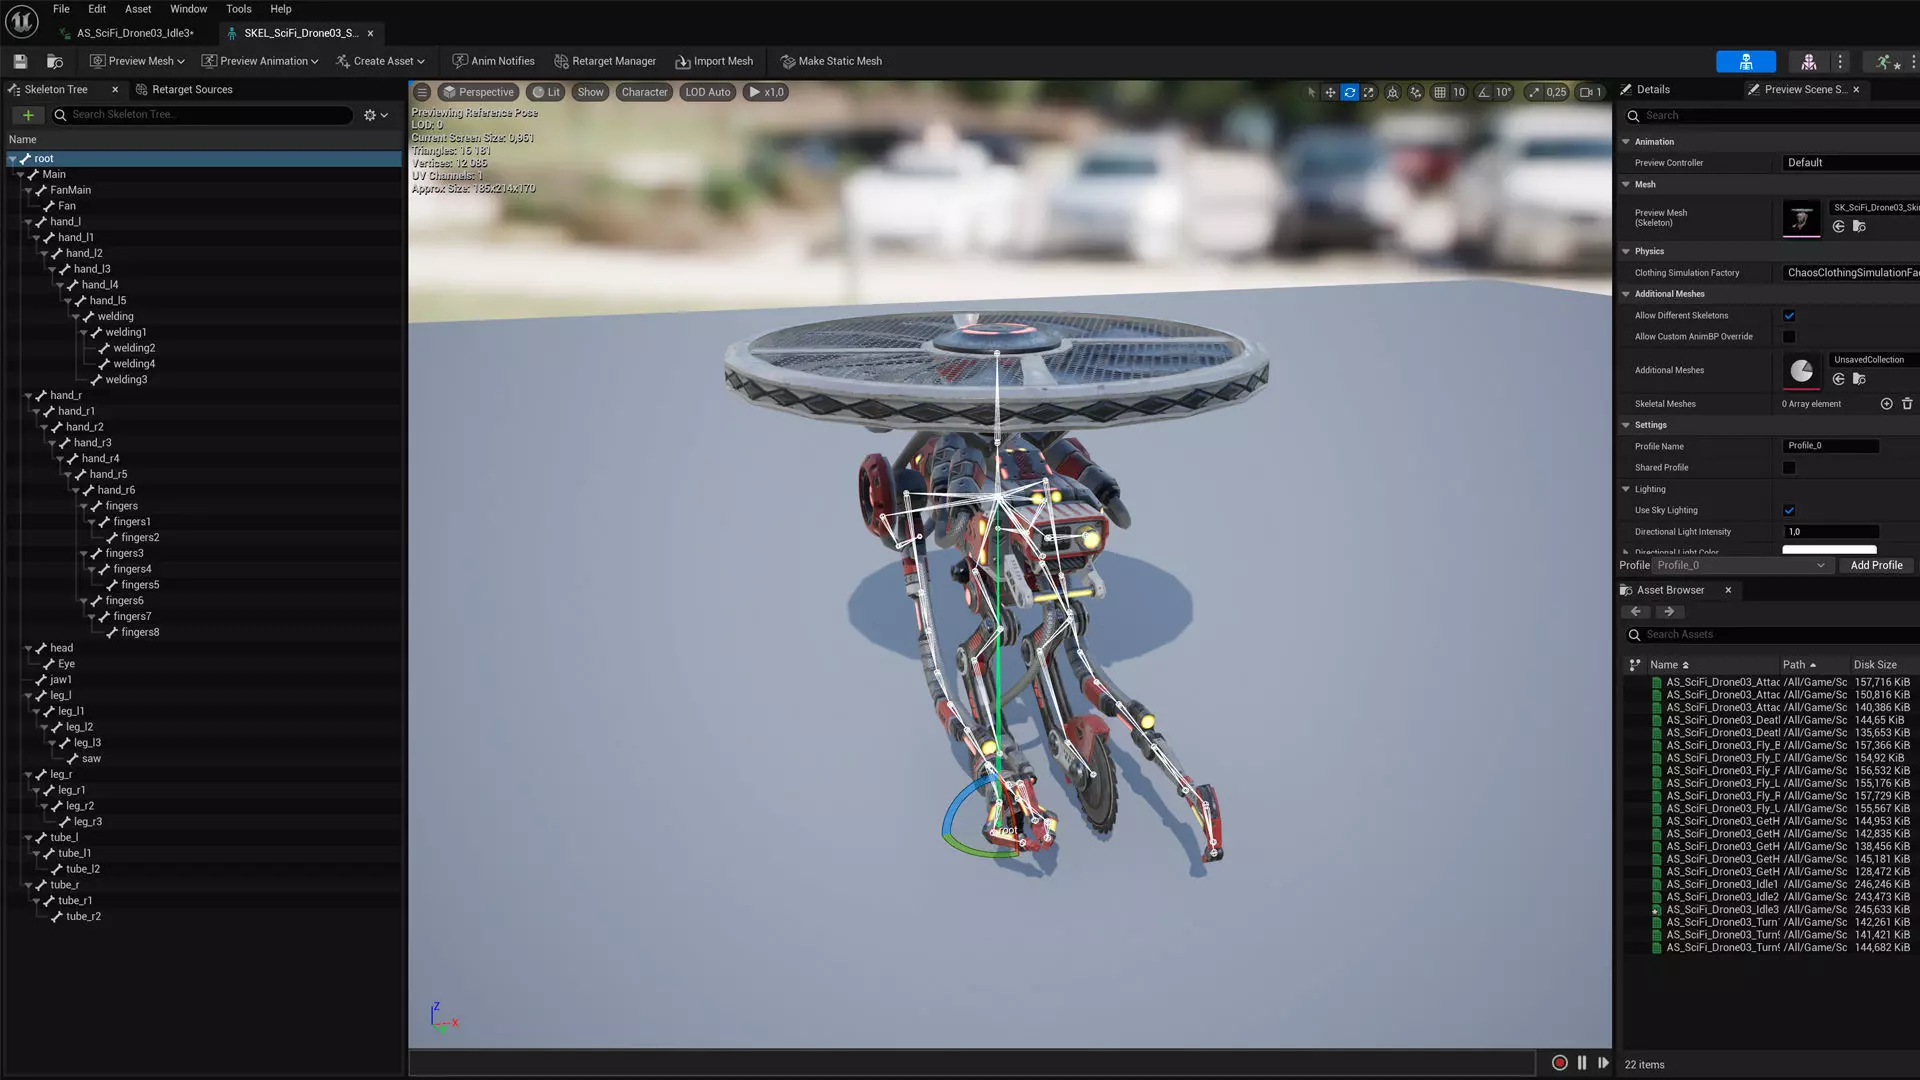This screenshot has height=1080, width=1920.
Task: Switch to Skeletal Mesh editor mode
Action: click(1808, 61)
